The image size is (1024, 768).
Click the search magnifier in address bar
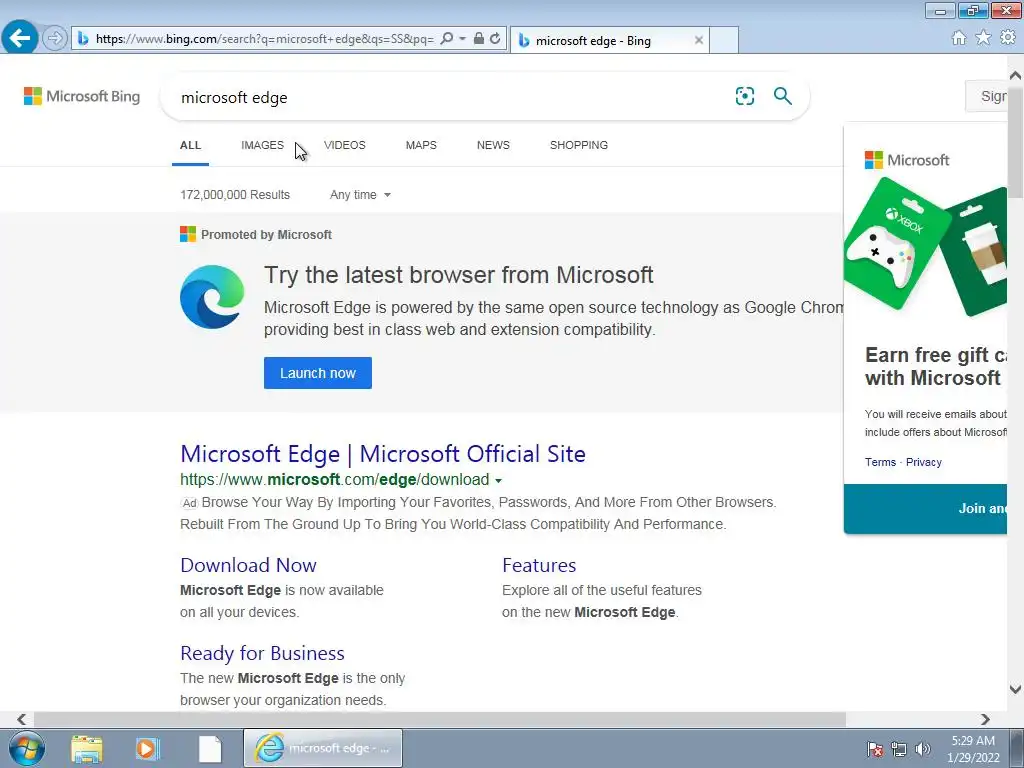pos(447,39)
